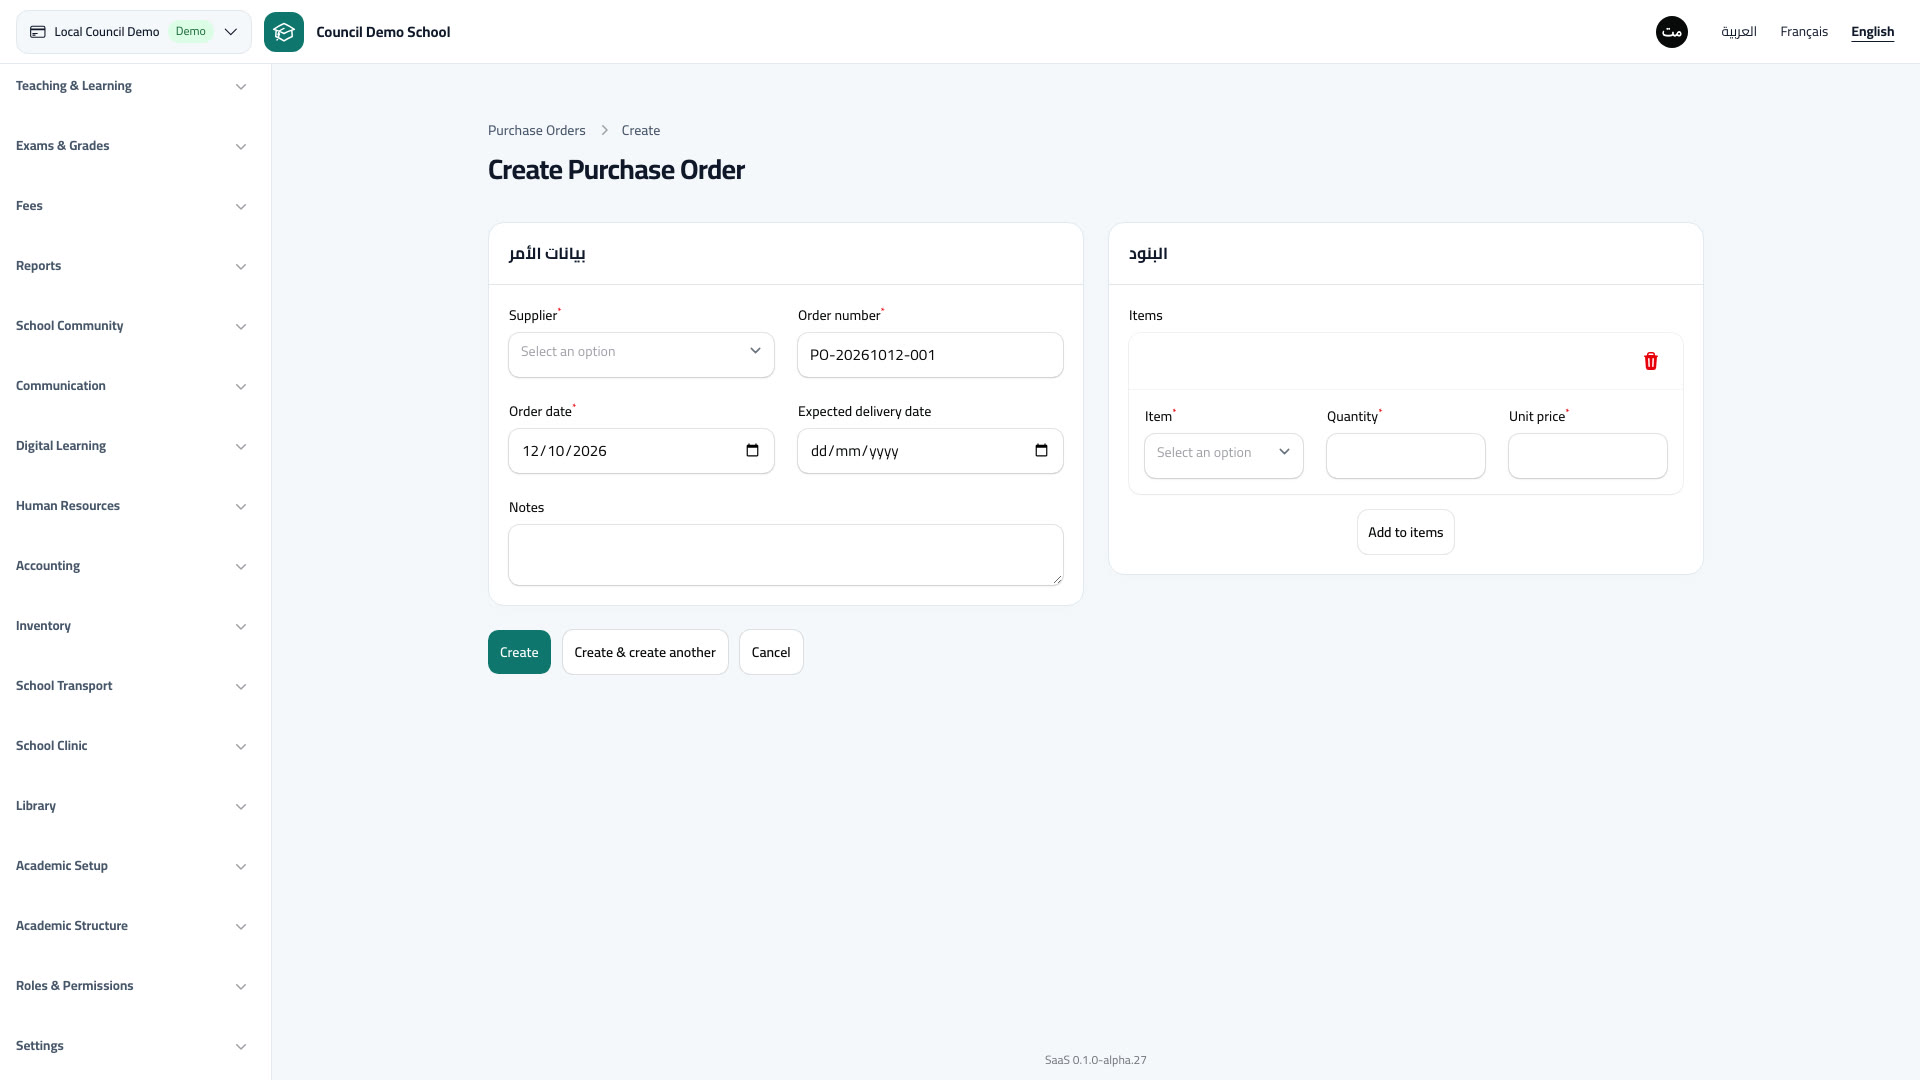Click Add to items button
Image resolution: width=1920 pixels, height=1080 pixels.
(x=1406, y=532)
